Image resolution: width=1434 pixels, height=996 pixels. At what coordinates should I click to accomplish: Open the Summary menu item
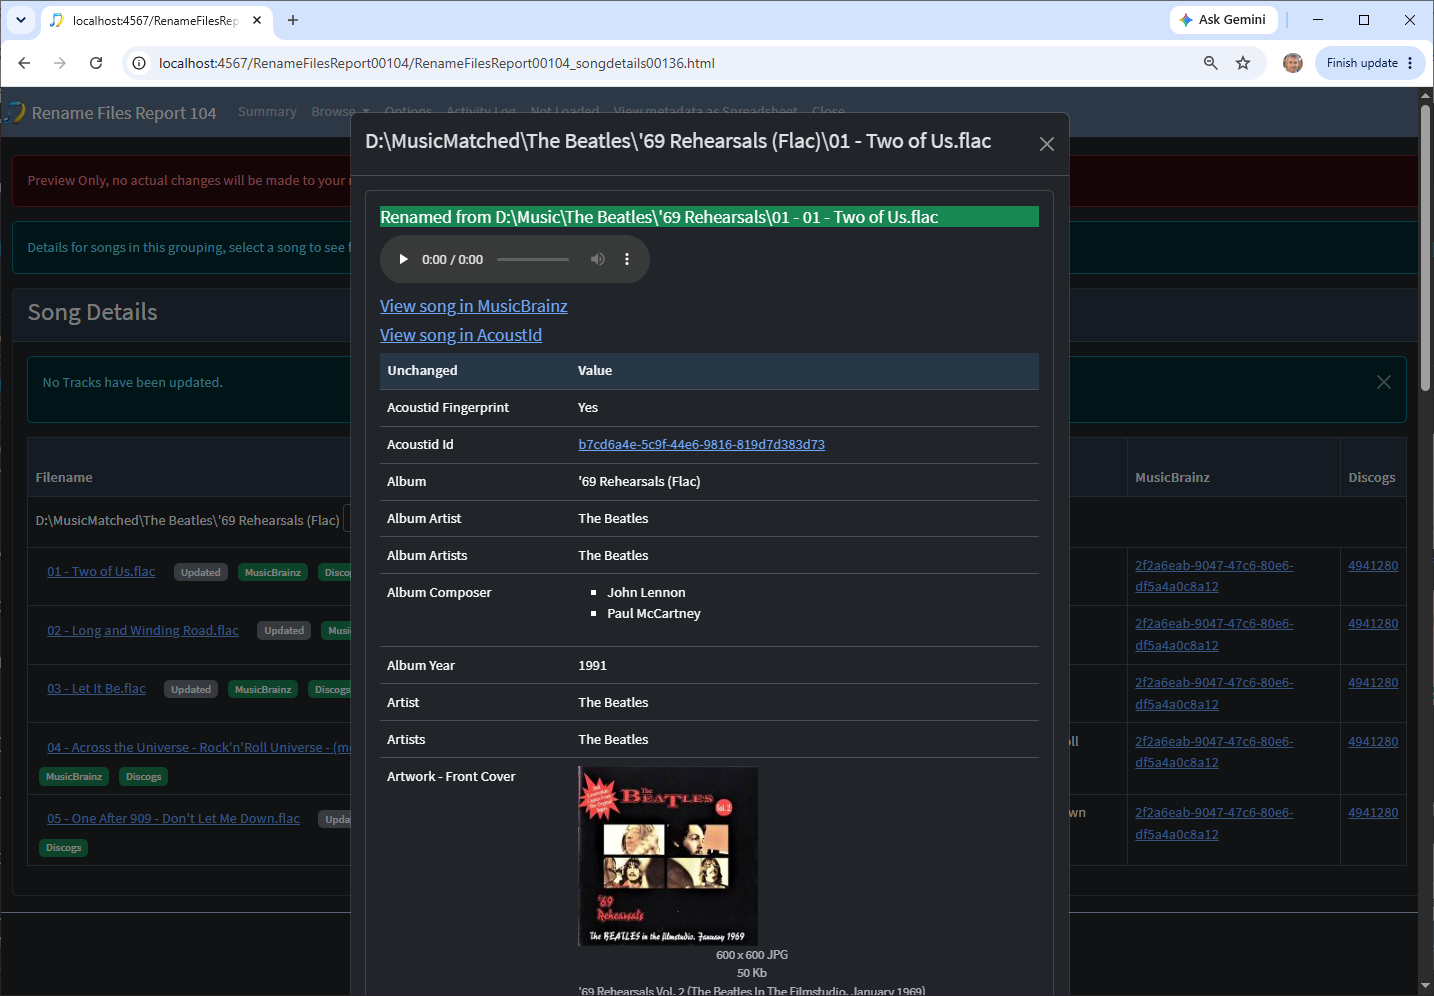[x=267, y=112]
